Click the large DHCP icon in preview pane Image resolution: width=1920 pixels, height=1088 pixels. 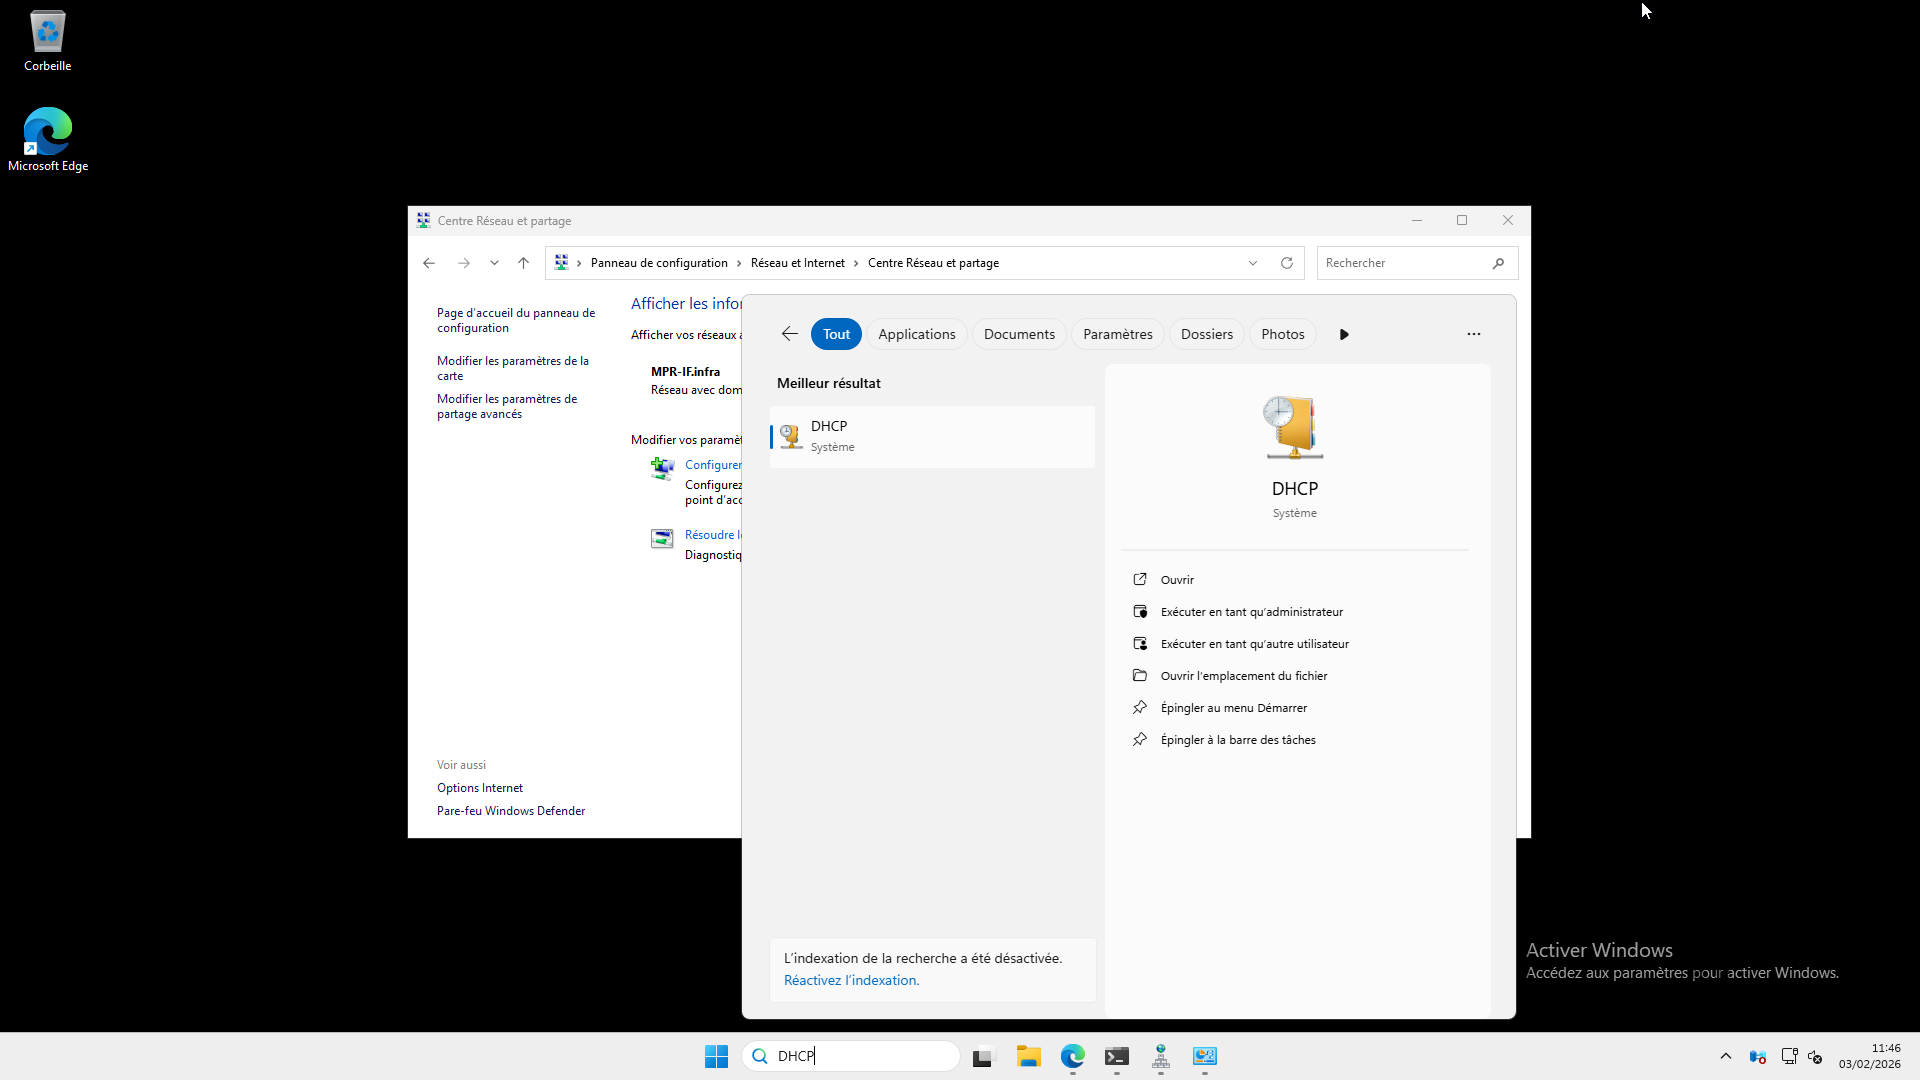[x=1294, y=428]
